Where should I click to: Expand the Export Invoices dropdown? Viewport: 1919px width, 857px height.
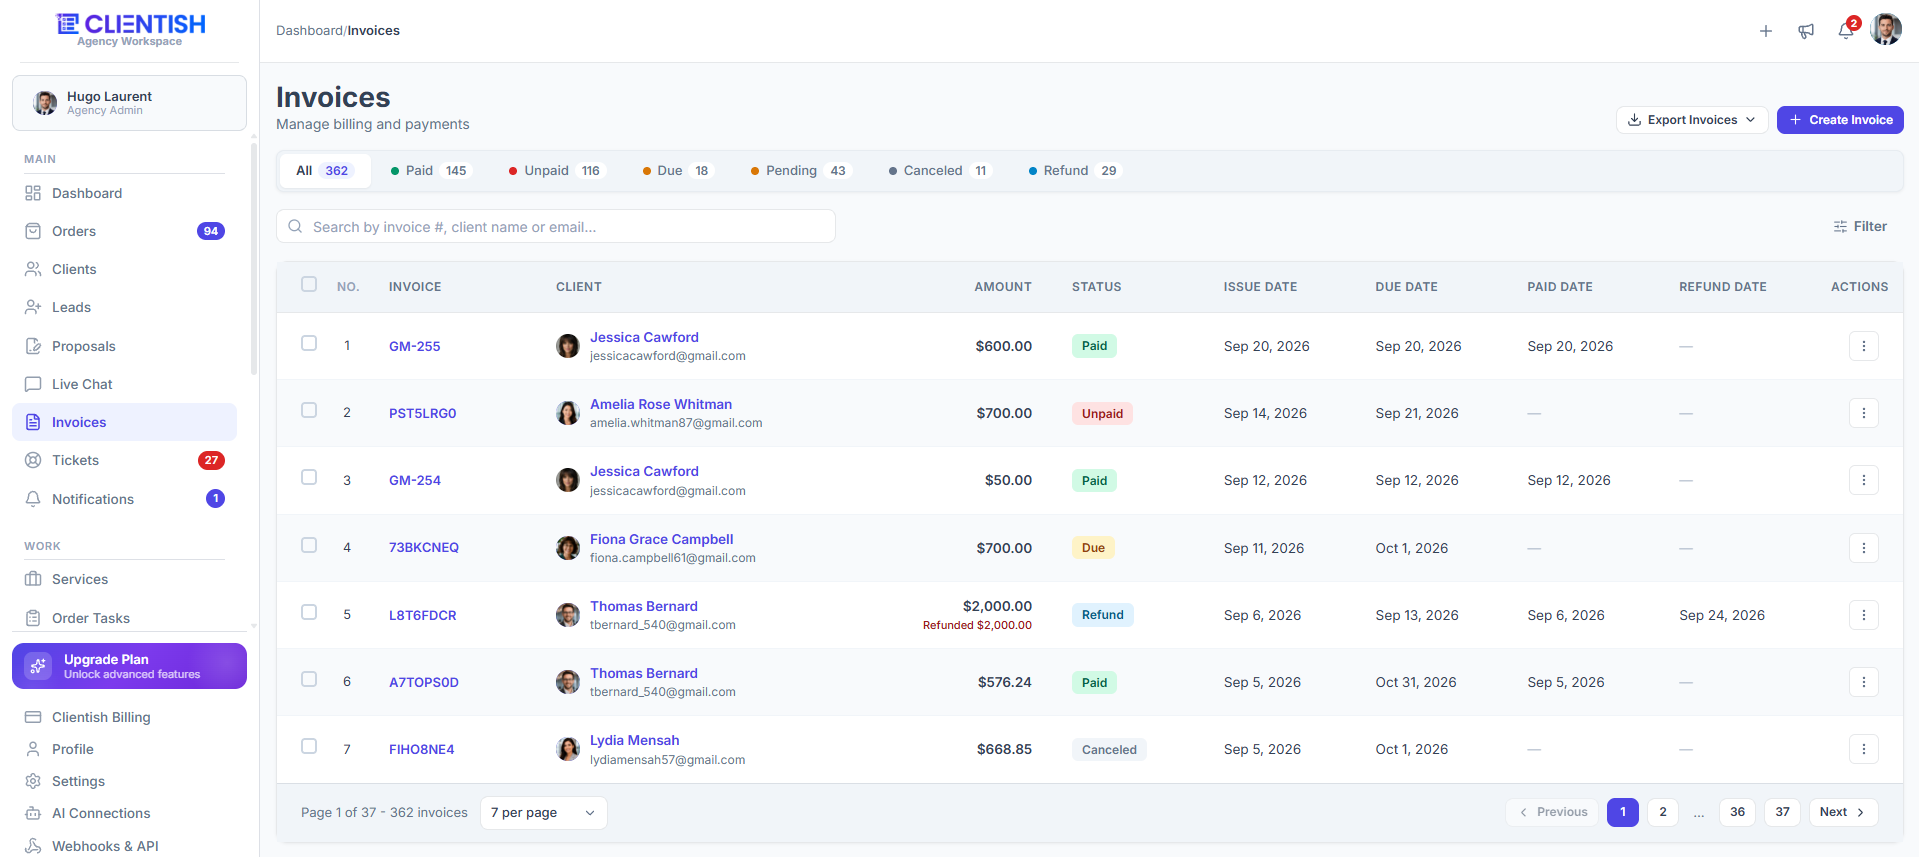pyautogui.click(x=1692, y=120)
